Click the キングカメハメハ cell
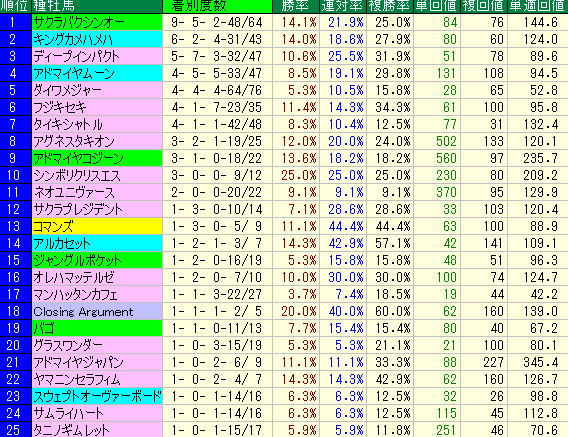 click(97, 39)
